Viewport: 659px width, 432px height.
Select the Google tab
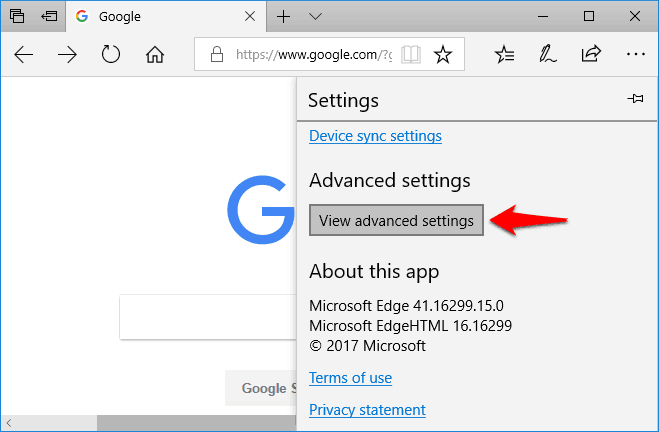[x=166, y=16]
